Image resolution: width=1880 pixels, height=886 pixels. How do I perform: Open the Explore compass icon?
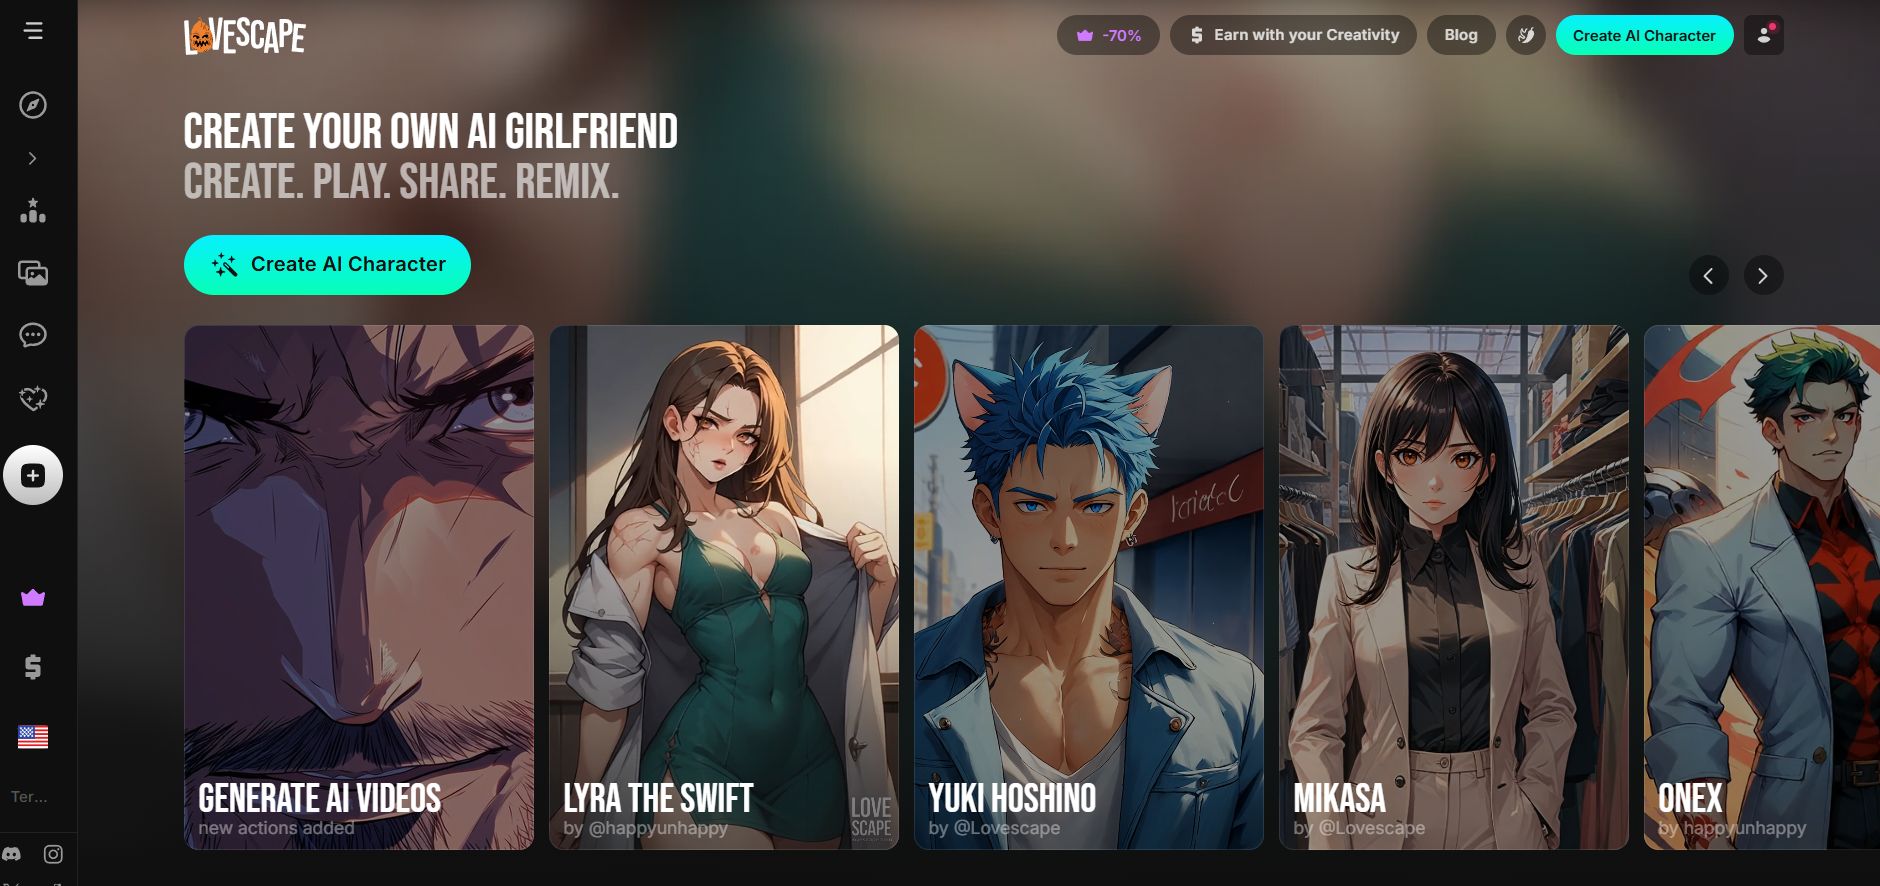33,105
